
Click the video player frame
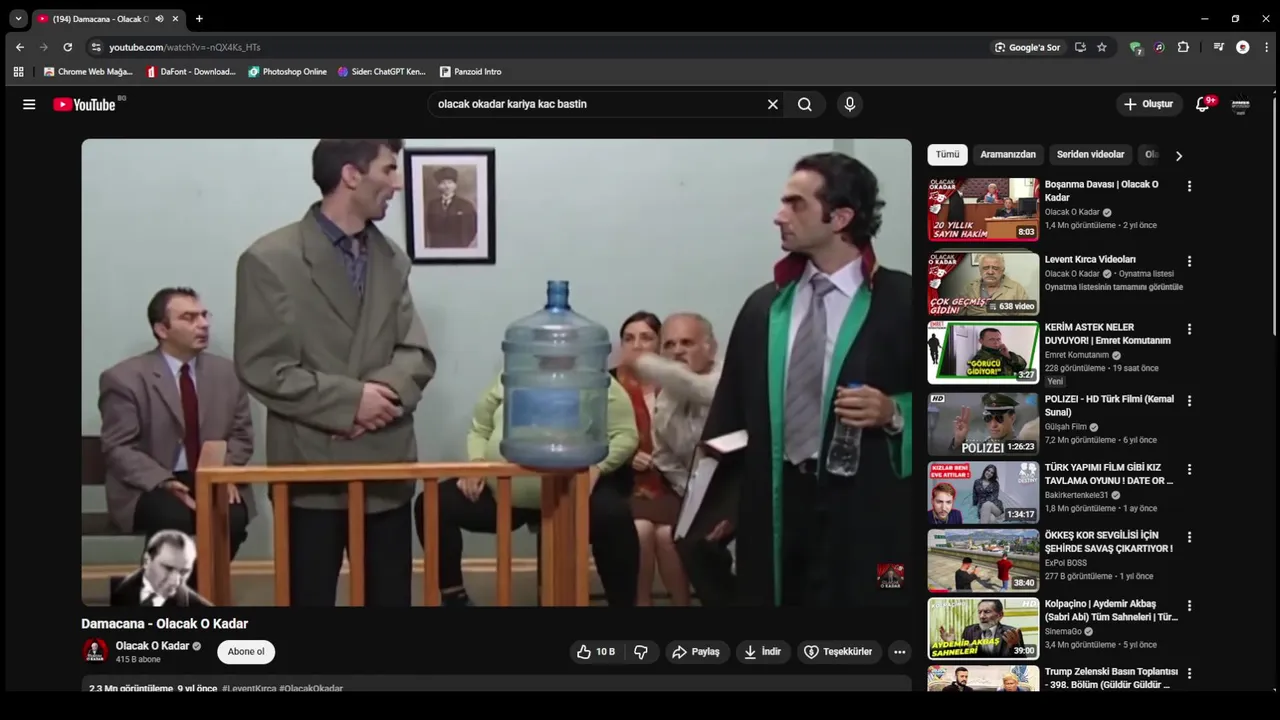click(x=496, y=372)
